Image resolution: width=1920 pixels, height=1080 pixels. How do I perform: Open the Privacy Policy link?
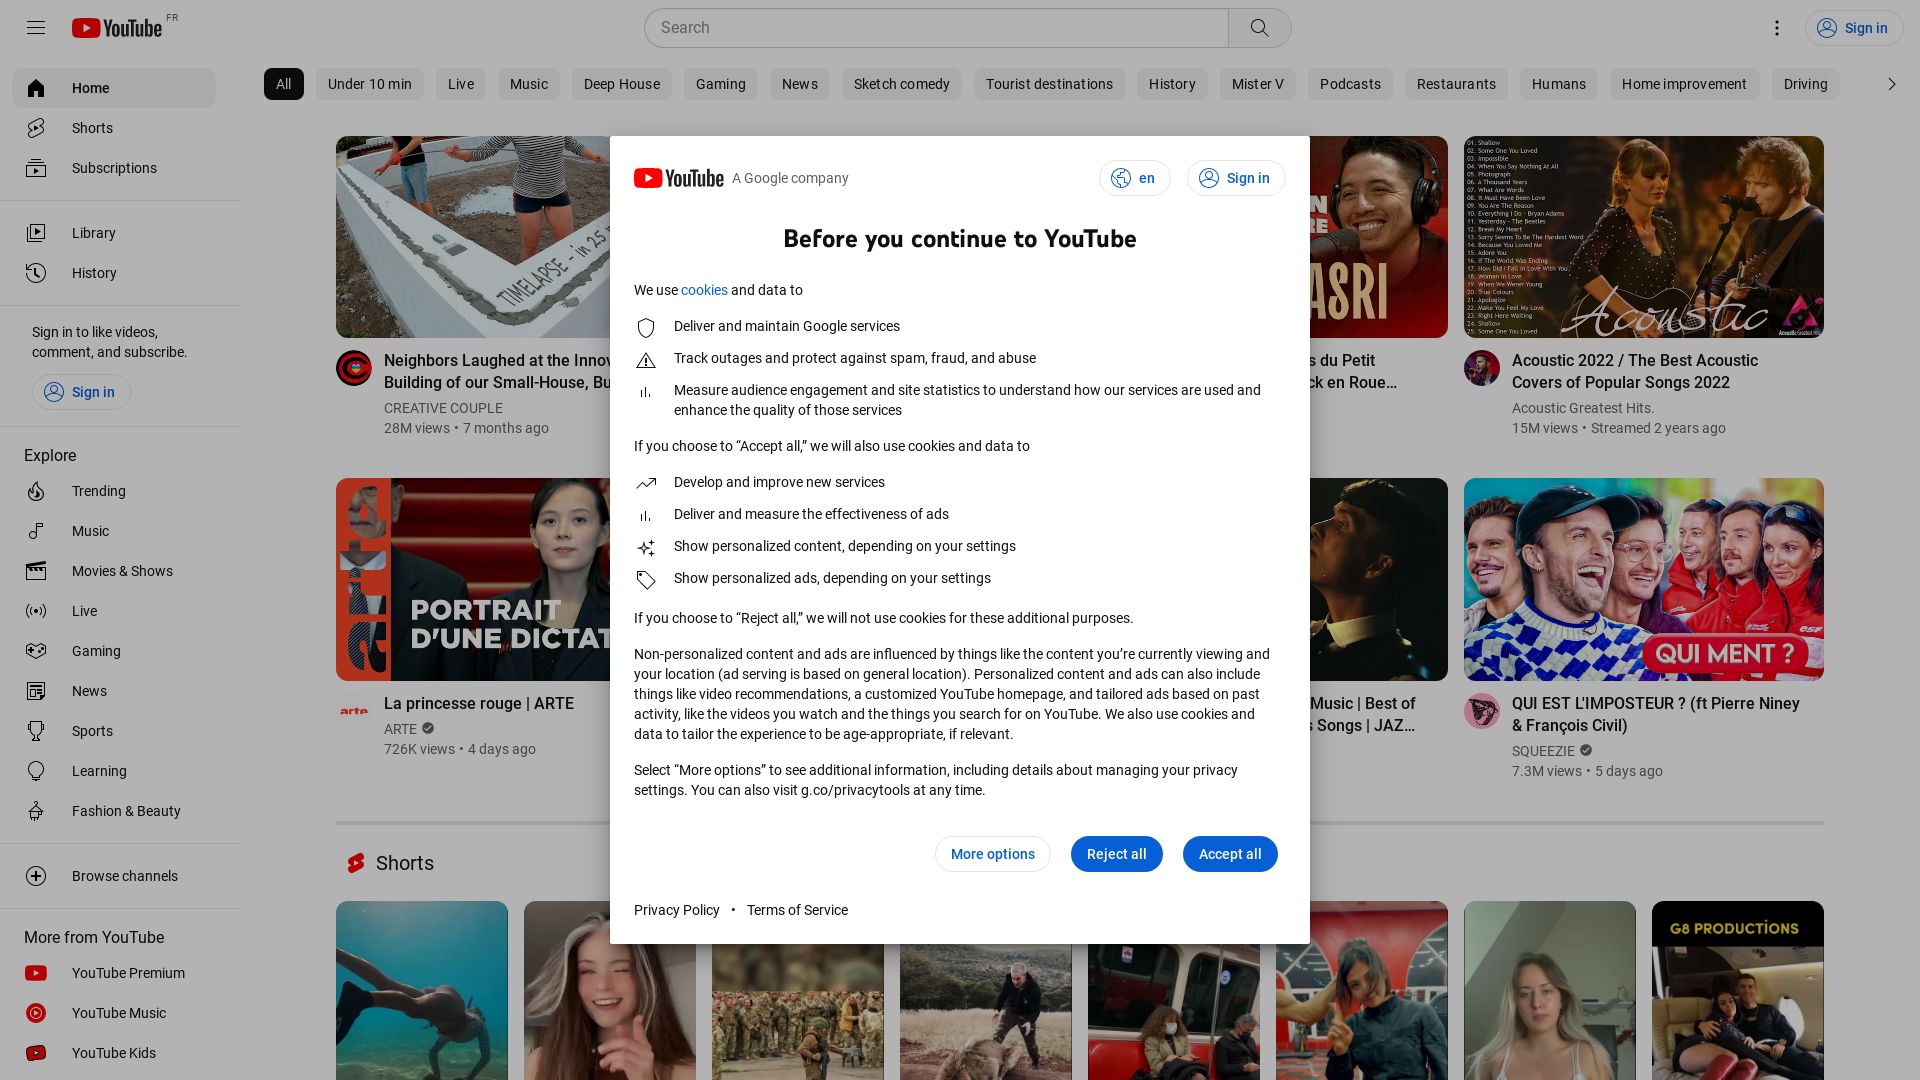[677, 910]
